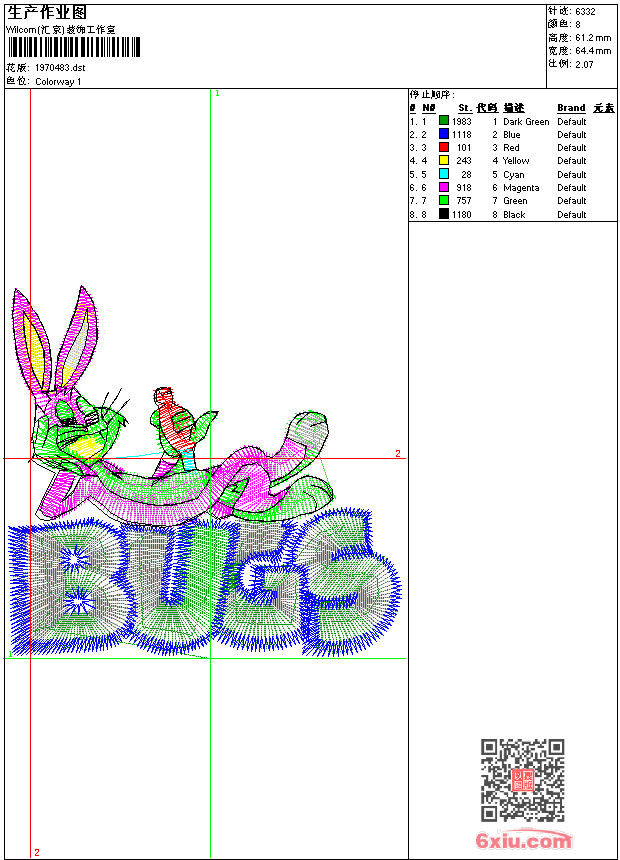Select the 'Black' description text
This screenshot has height=860, width=620.
point(514,214)
